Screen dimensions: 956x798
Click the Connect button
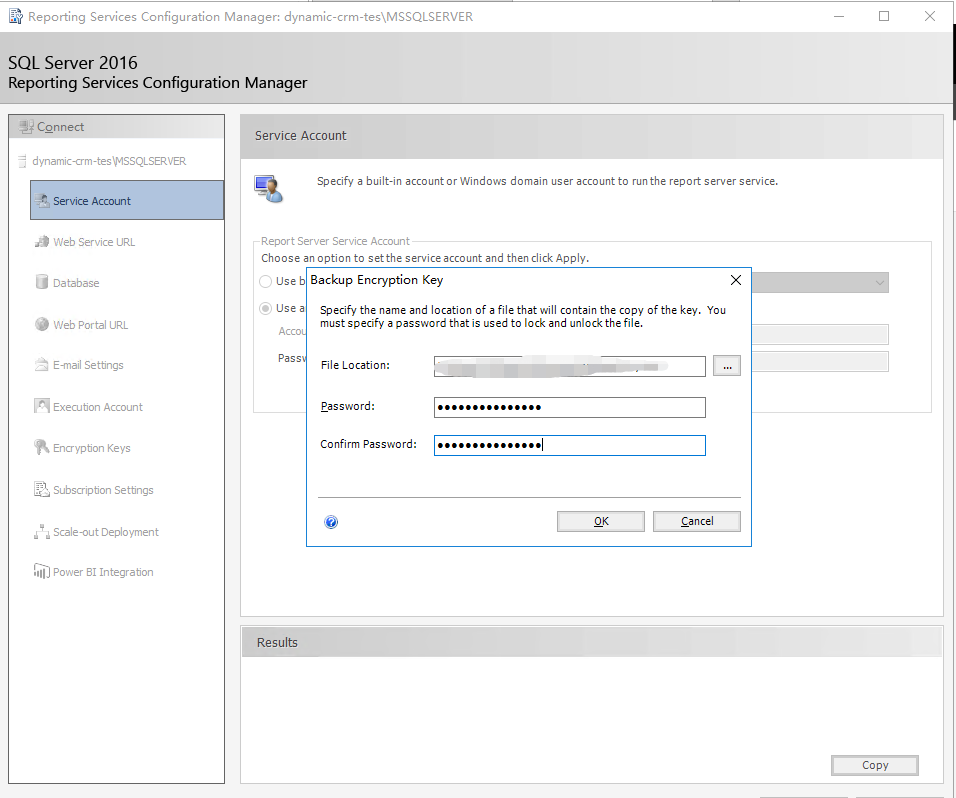[x=116, y=127]
